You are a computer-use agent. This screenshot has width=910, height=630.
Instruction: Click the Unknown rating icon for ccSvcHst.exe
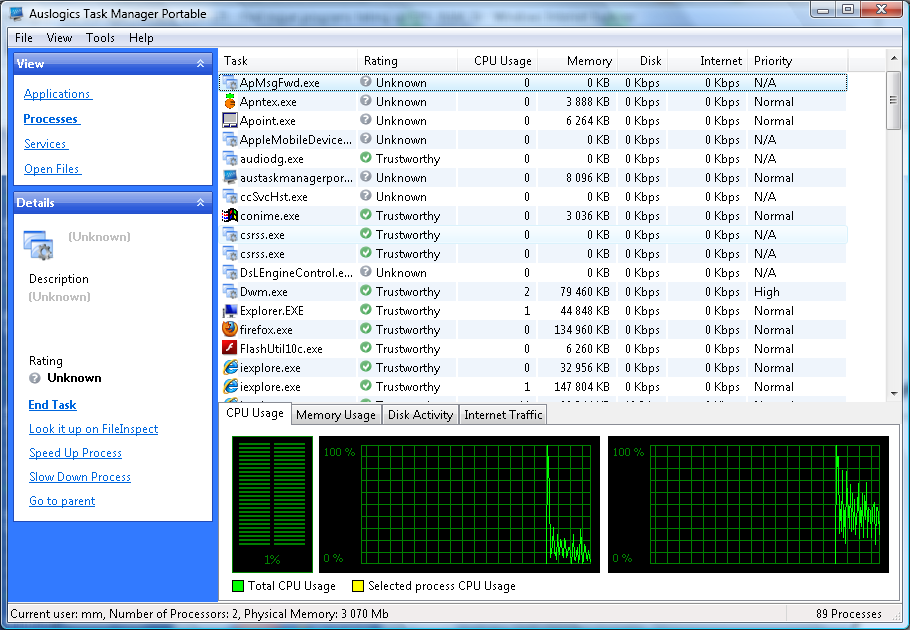coord(366,196)
